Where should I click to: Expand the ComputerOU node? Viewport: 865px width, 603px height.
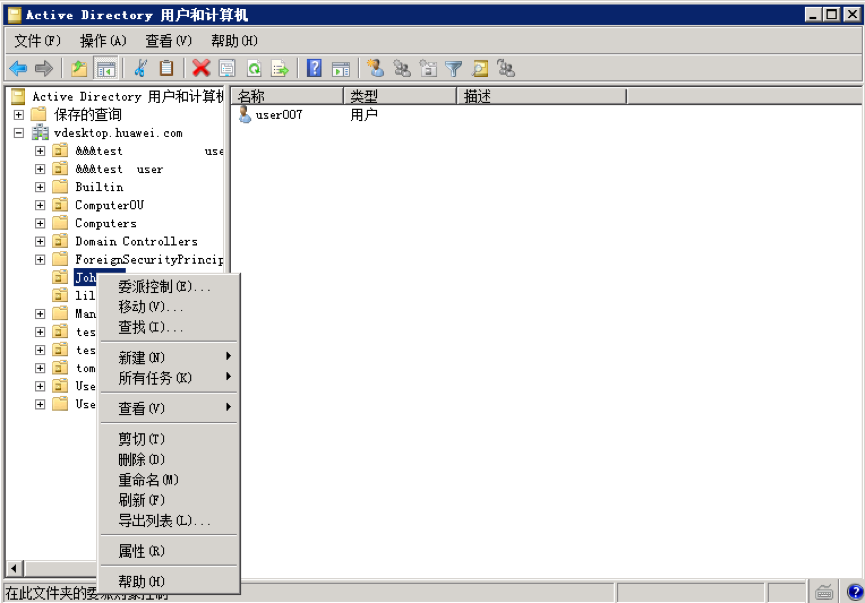pyautogui.click(x=40, y=205)
